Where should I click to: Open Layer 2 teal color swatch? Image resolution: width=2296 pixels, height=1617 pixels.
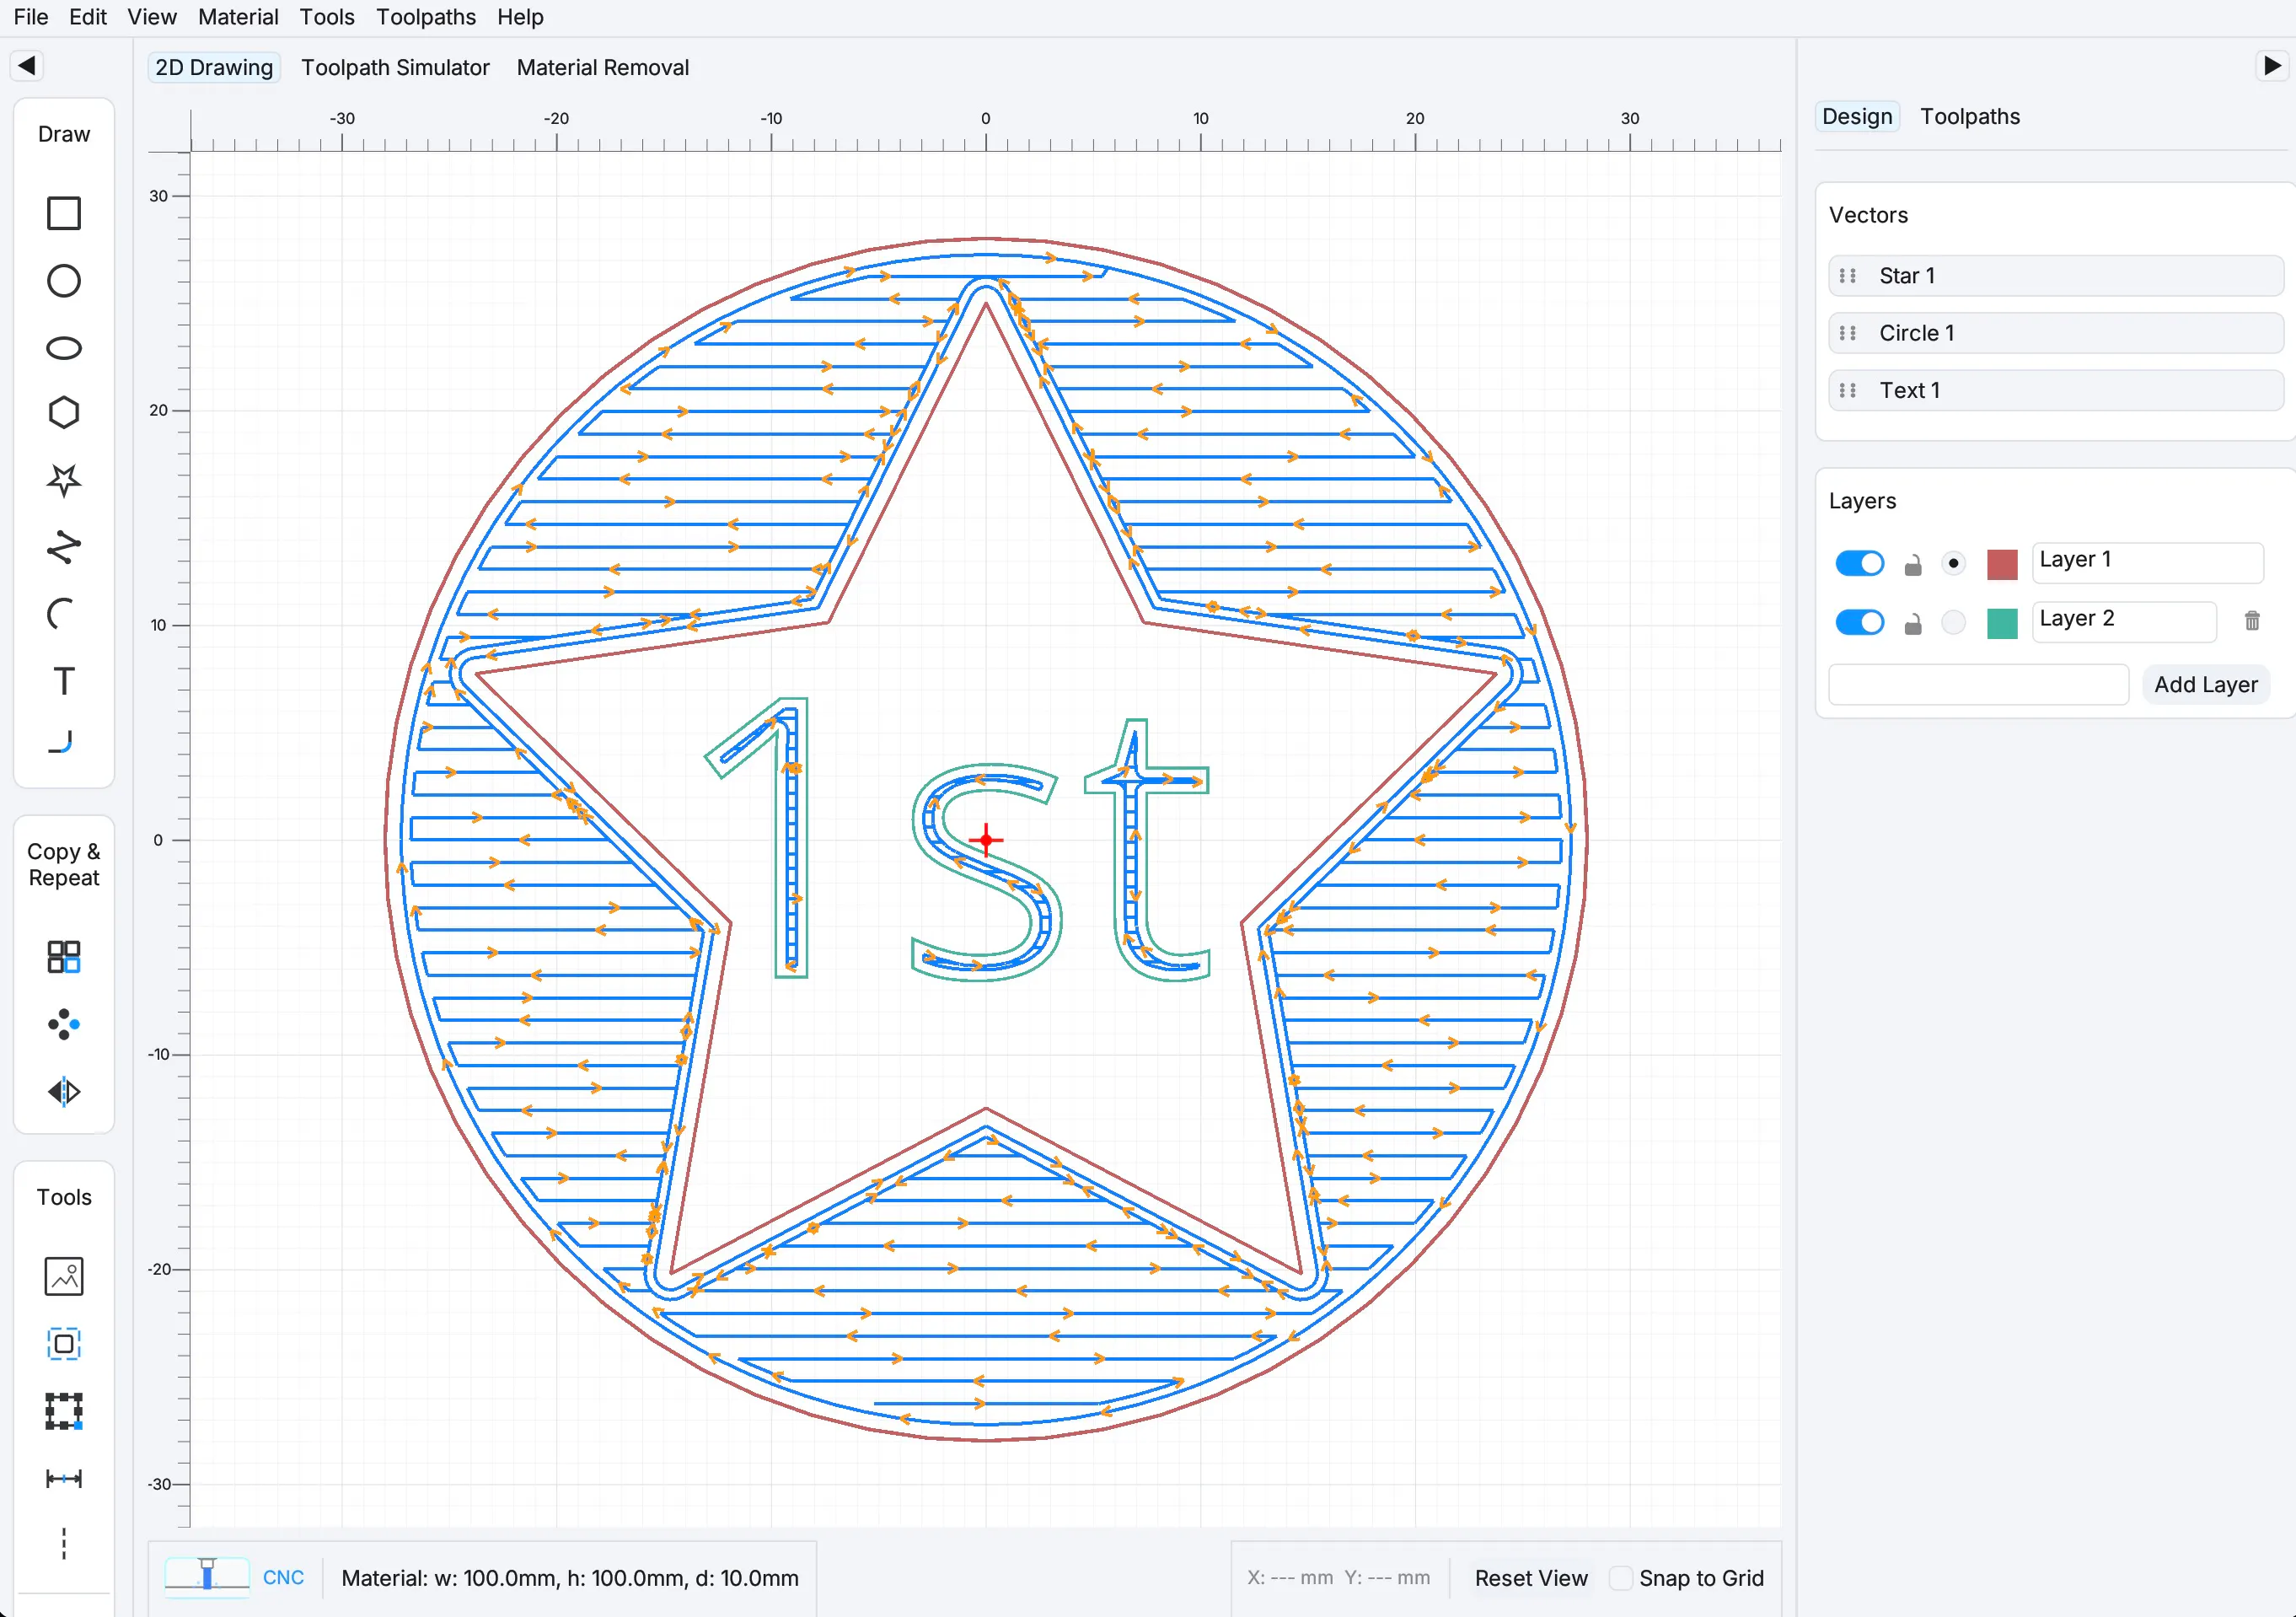tap(2002, 623)
